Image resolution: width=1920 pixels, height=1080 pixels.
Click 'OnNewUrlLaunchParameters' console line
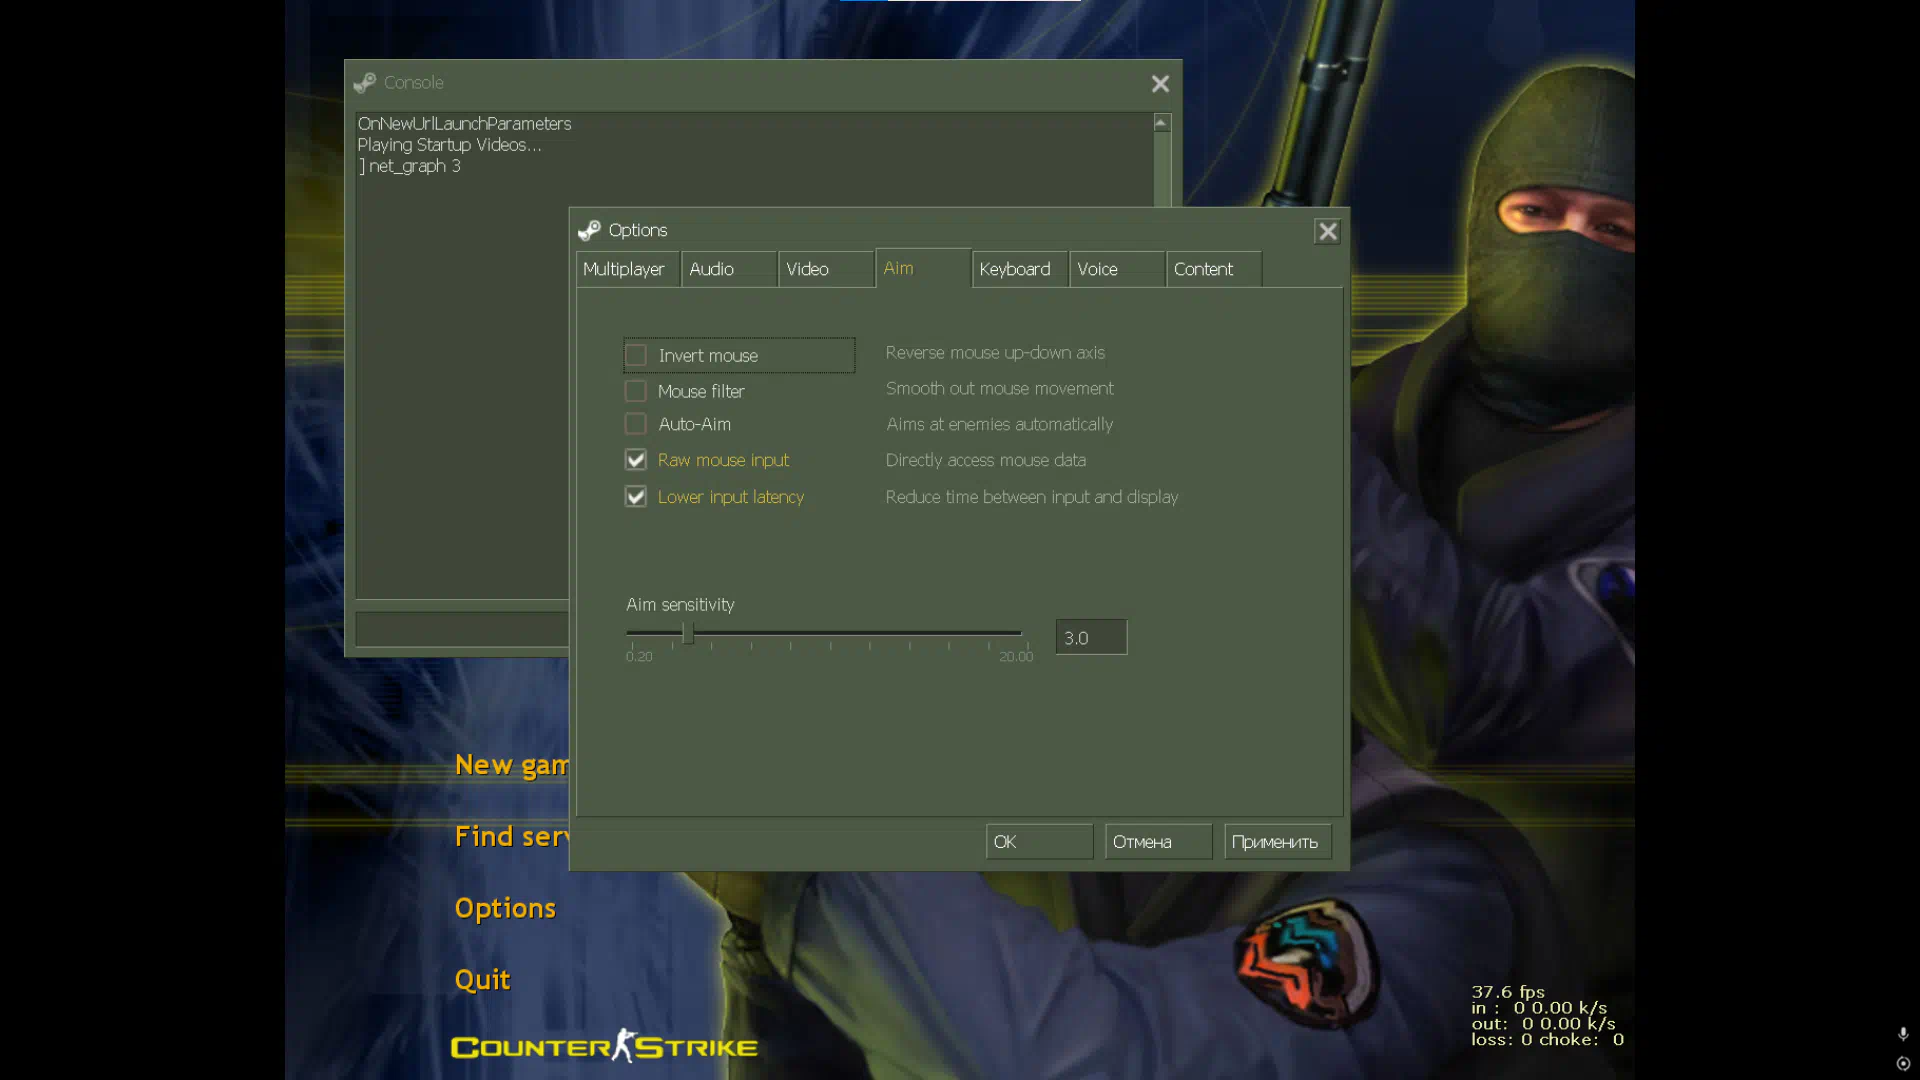click(464, 124)
